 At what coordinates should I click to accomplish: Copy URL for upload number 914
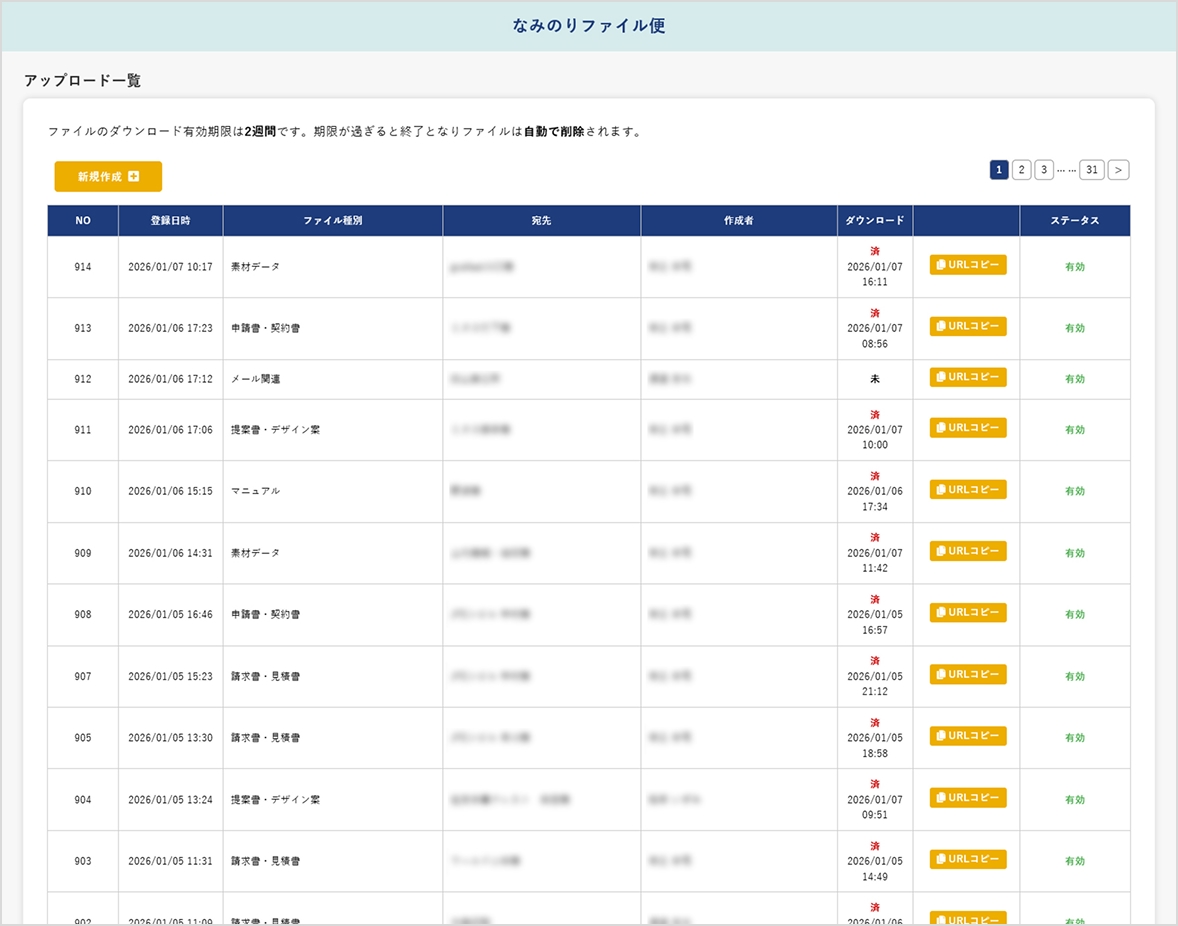pyautogui.click(x=968, y=265)
